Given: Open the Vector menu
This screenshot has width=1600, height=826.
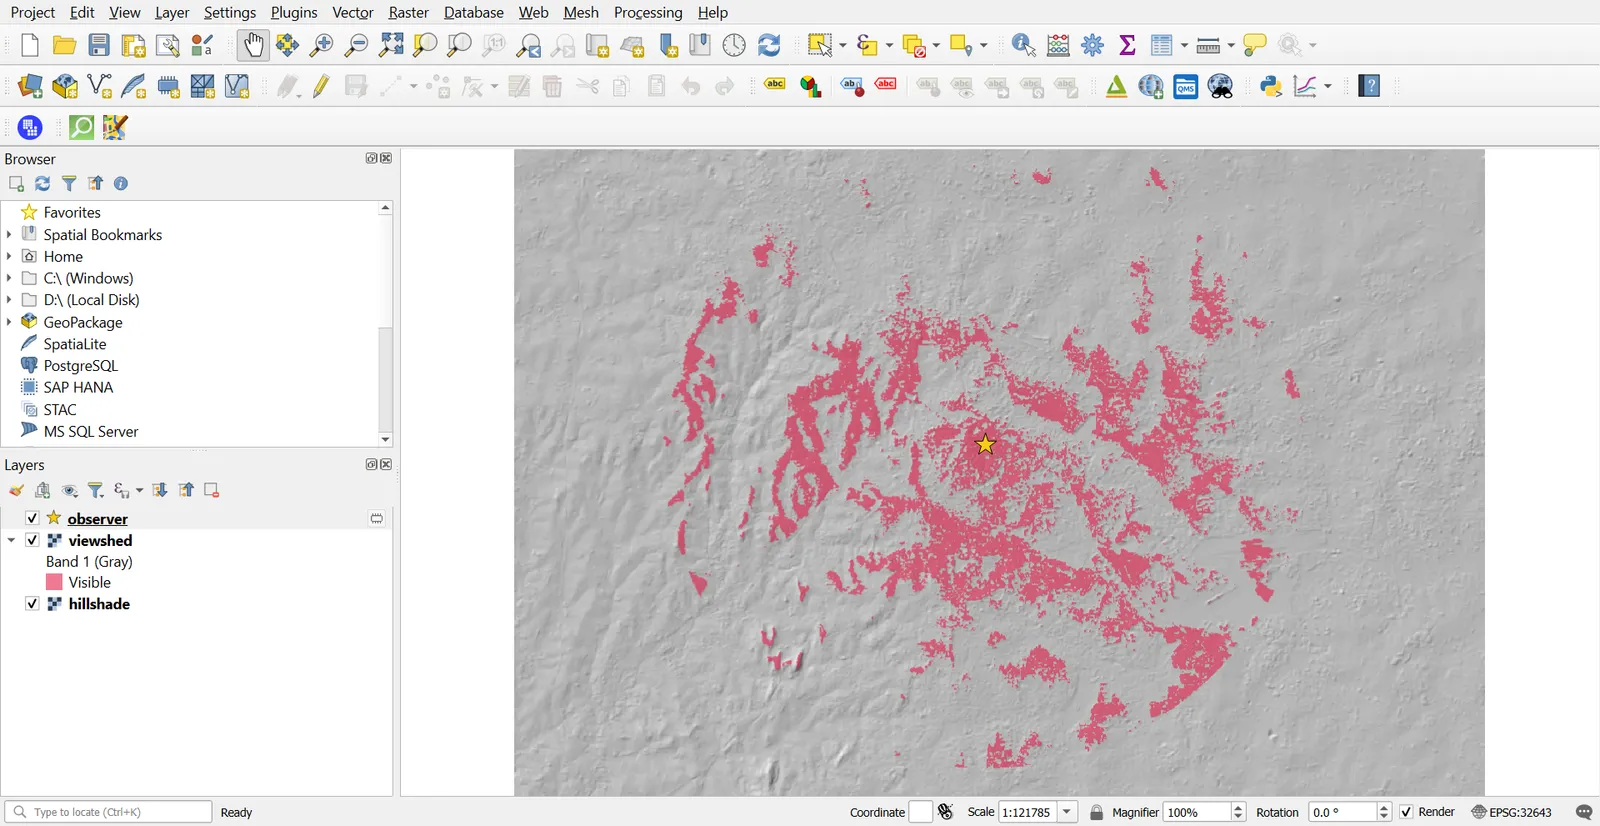Looking at the screenshot, I should [x=353, y=12].
